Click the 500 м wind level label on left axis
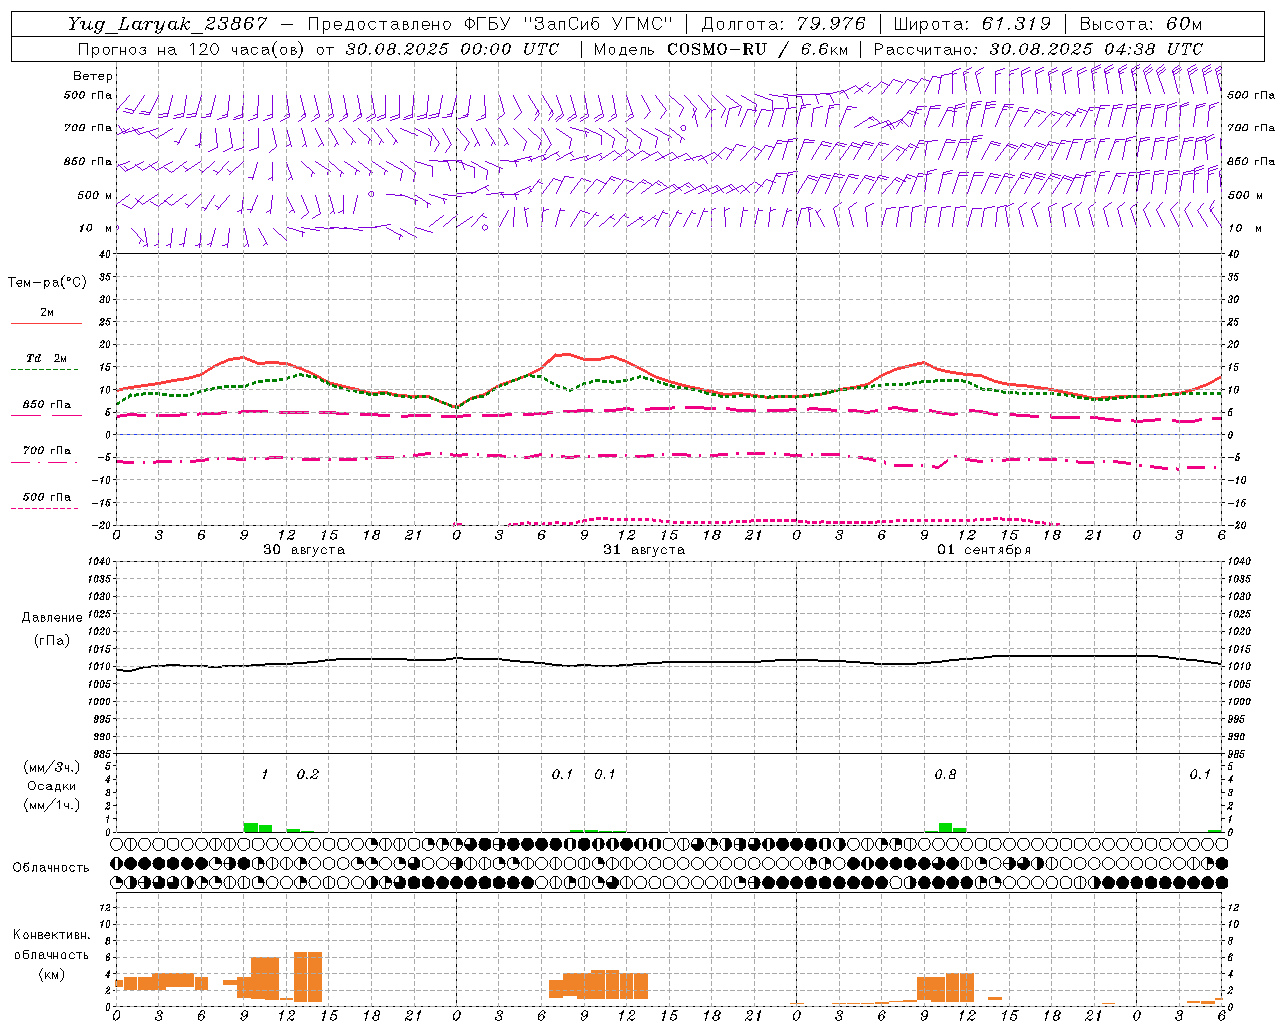 click(95, 195)
